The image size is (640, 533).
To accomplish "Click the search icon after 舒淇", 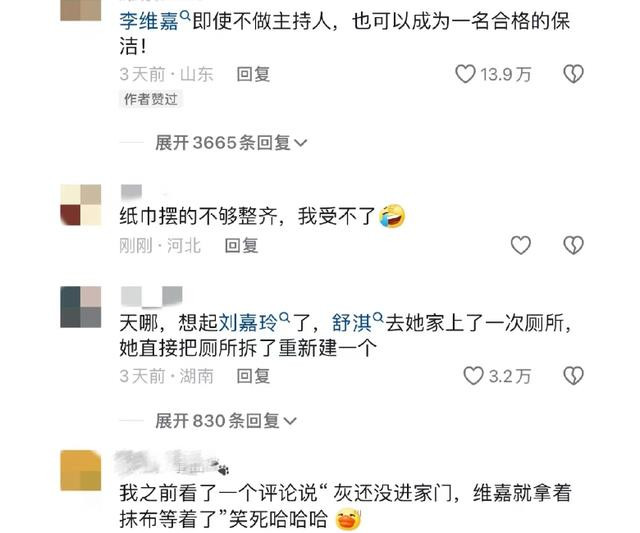I will point(378,317).
